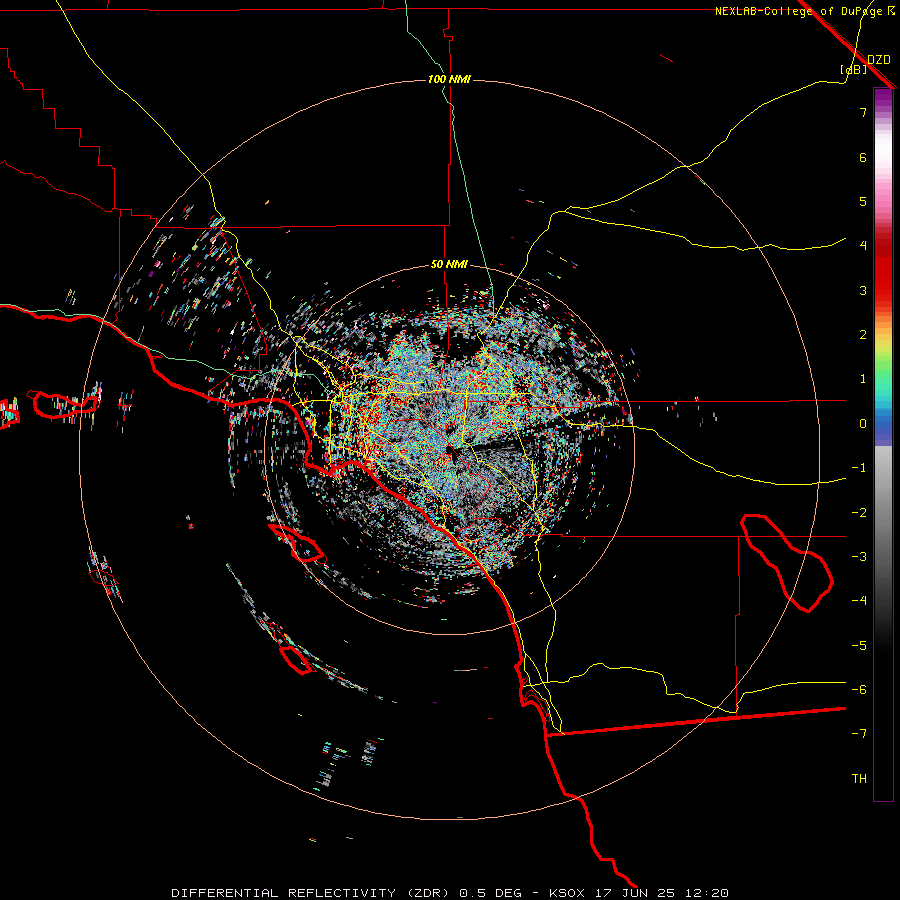This screenshot has height=900, width=900.
Task: Click the TH threshold label on the scale
Action: pyautogui.click(x=859, y=779)
